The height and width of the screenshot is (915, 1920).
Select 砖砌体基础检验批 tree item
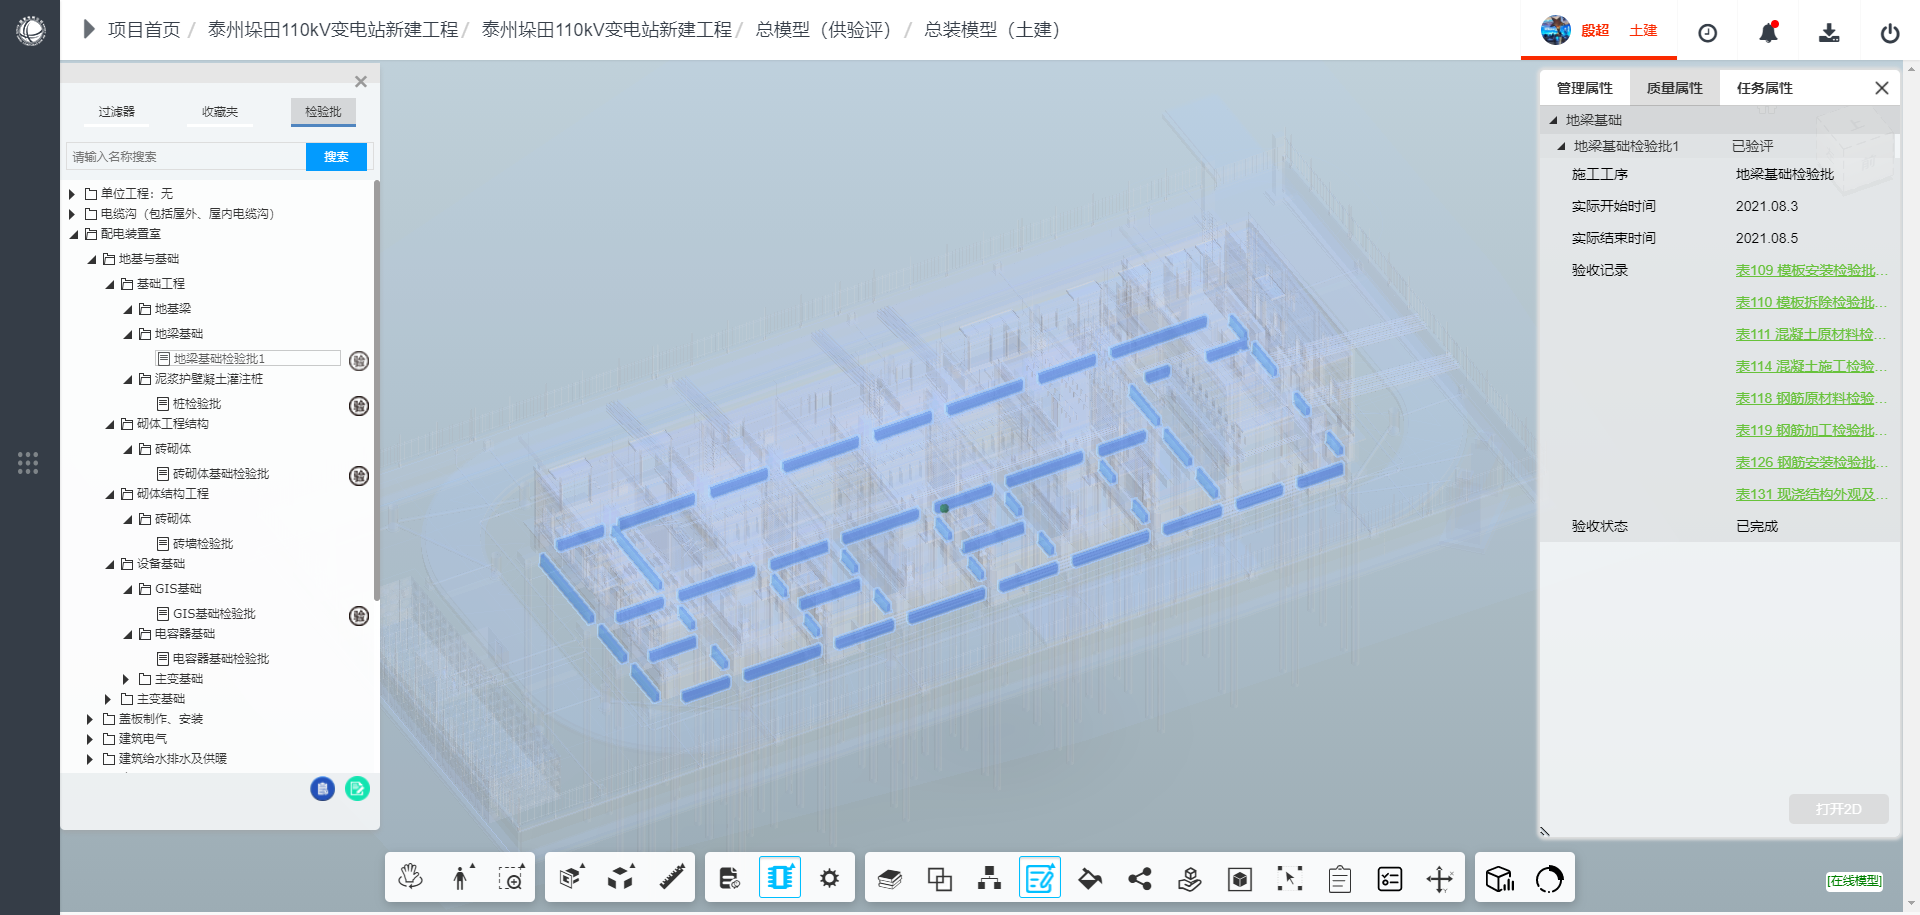(x=220, y=474)
